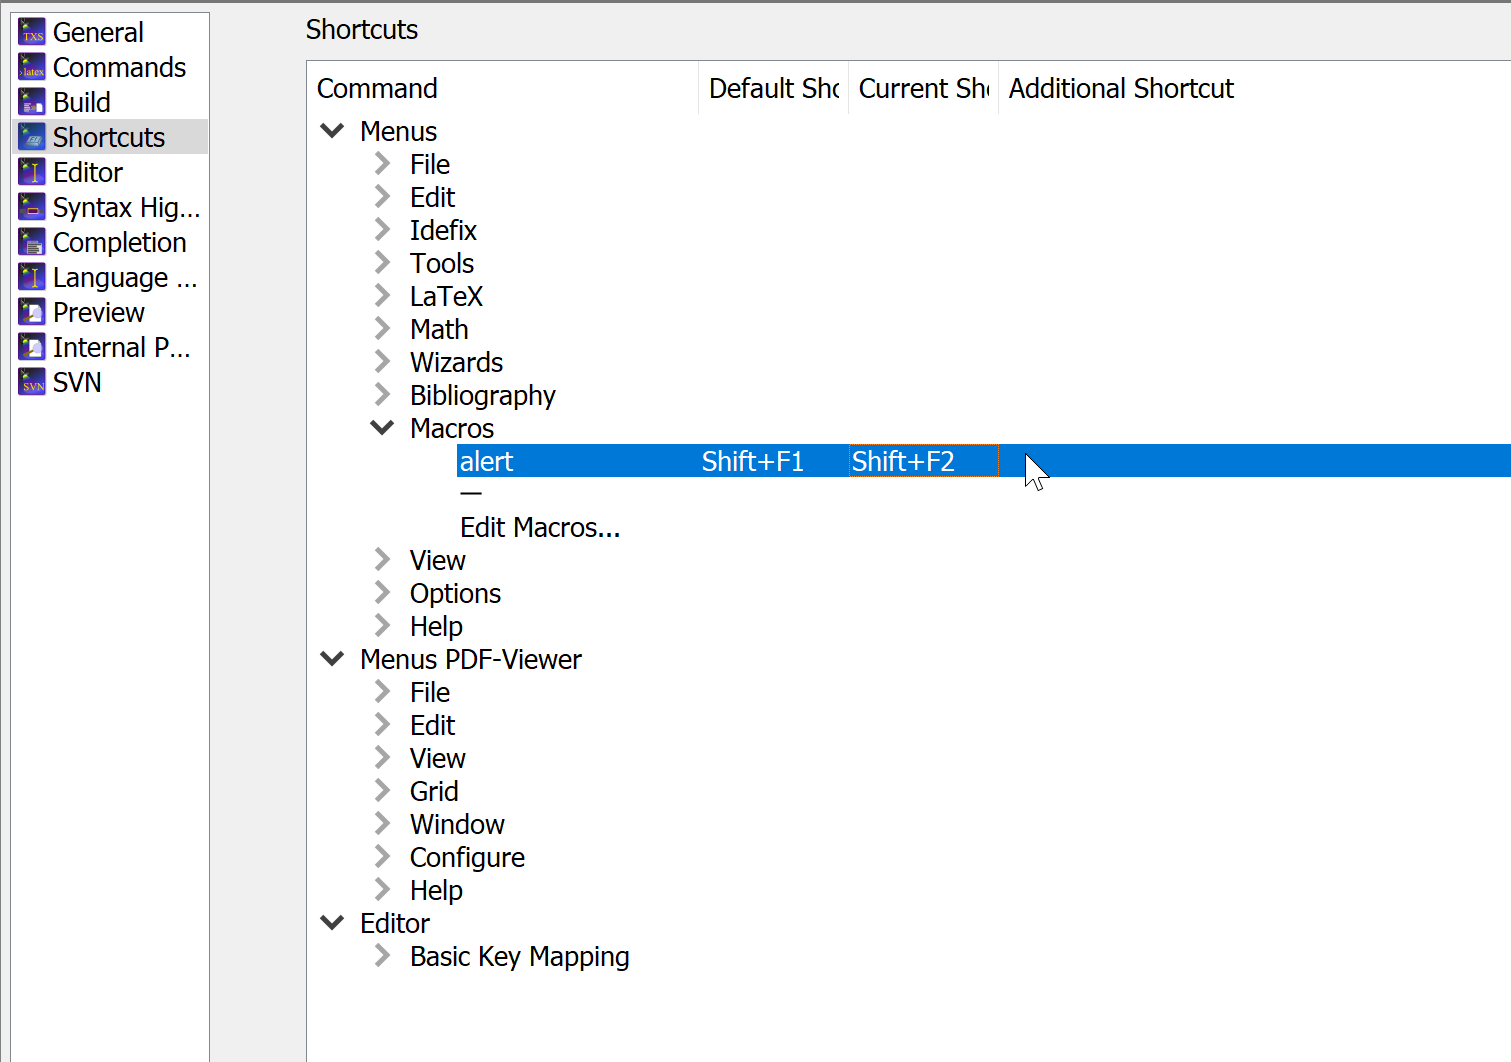Collapse the Macros section
This screenshot has height=1062, width=1511.
(x=382, y=427)
